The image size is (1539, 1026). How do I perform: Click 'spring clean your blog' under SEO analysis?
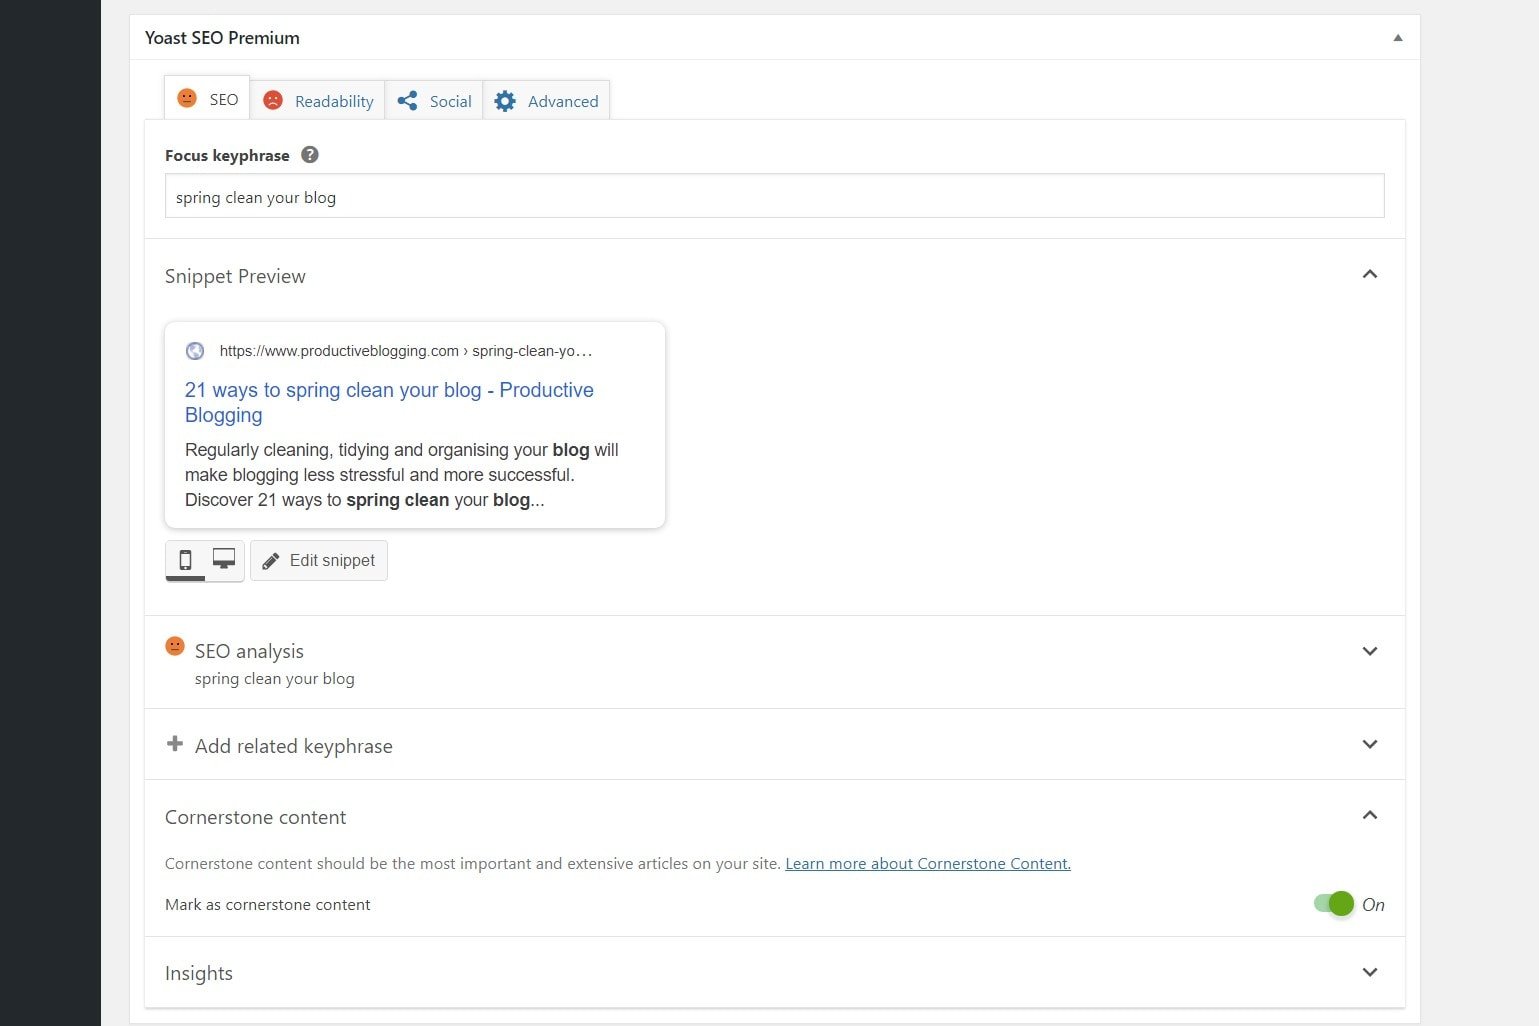pyautogui.click(x=275, y=679)
